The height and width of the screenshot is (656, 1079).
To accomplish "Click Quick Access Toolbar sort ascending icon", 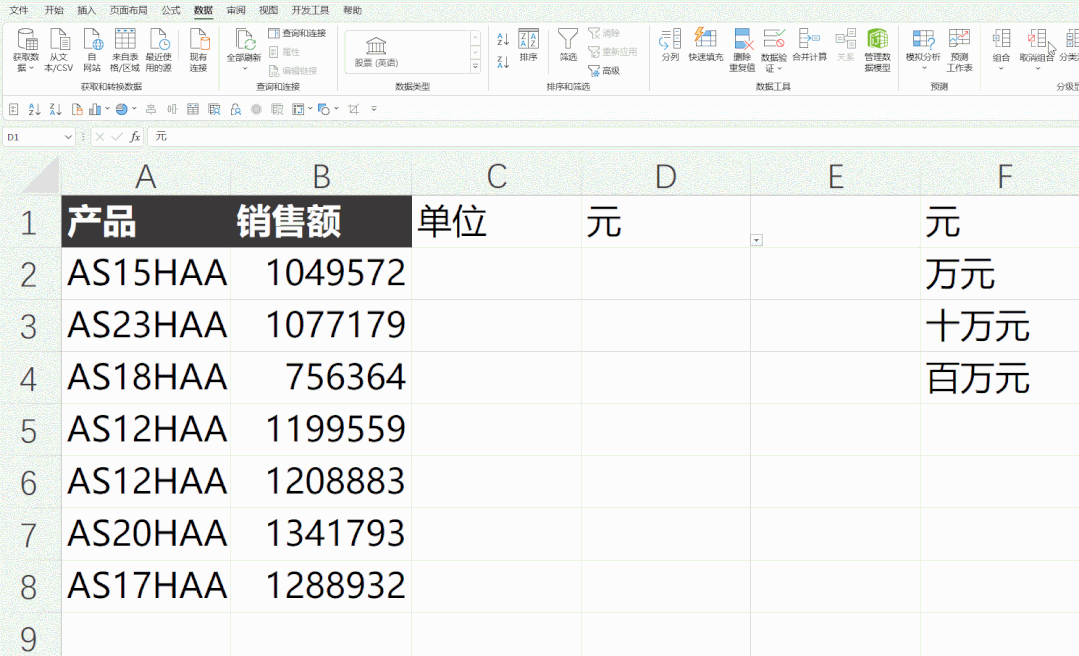I will pyautogui.click(x=34, y=109).
